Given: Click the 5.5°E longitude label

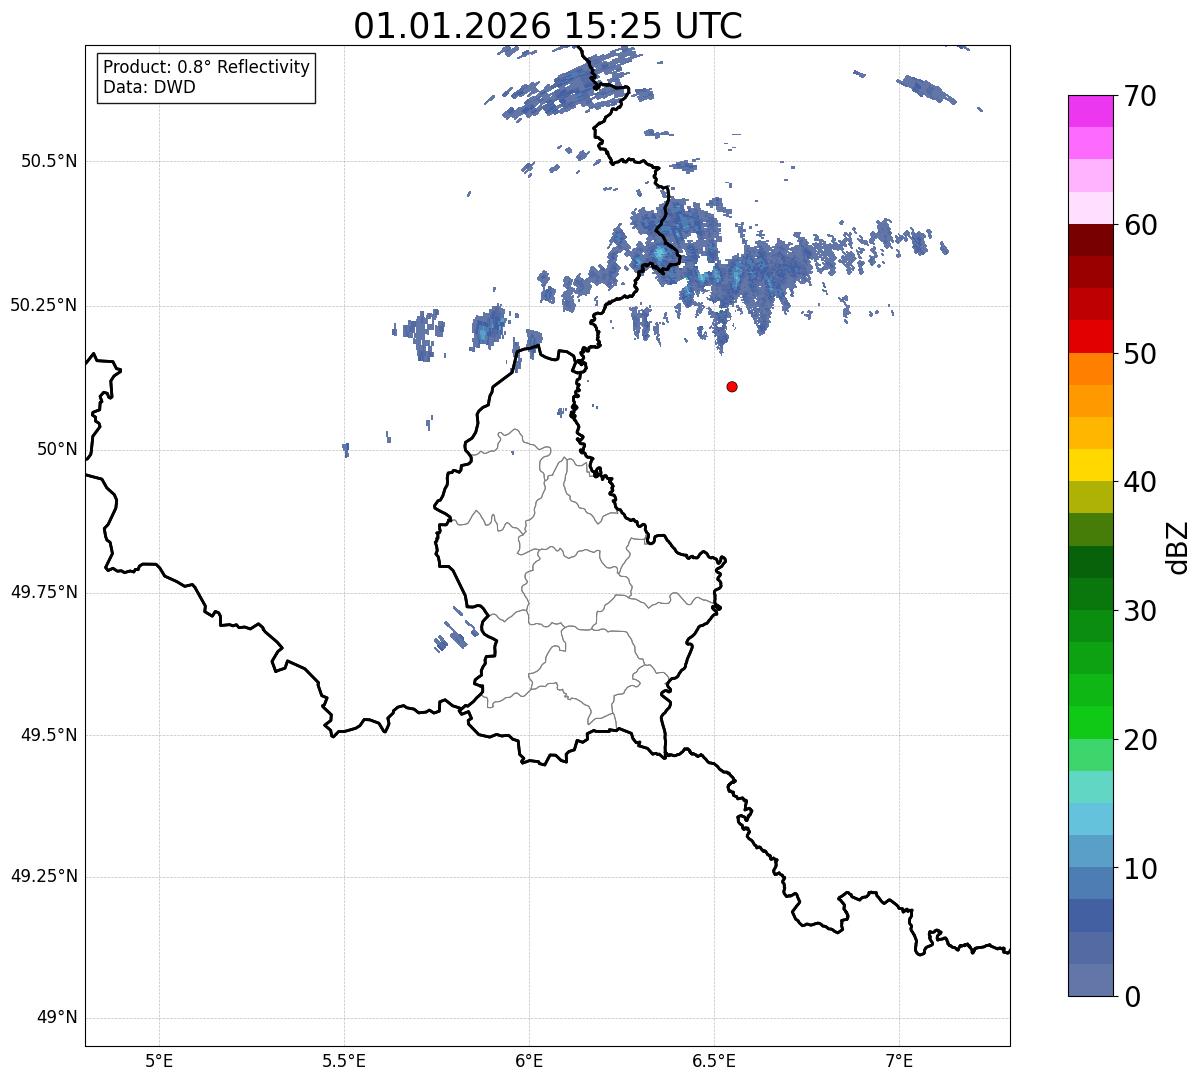Looking at the screenshot, I should point(344,1061).
